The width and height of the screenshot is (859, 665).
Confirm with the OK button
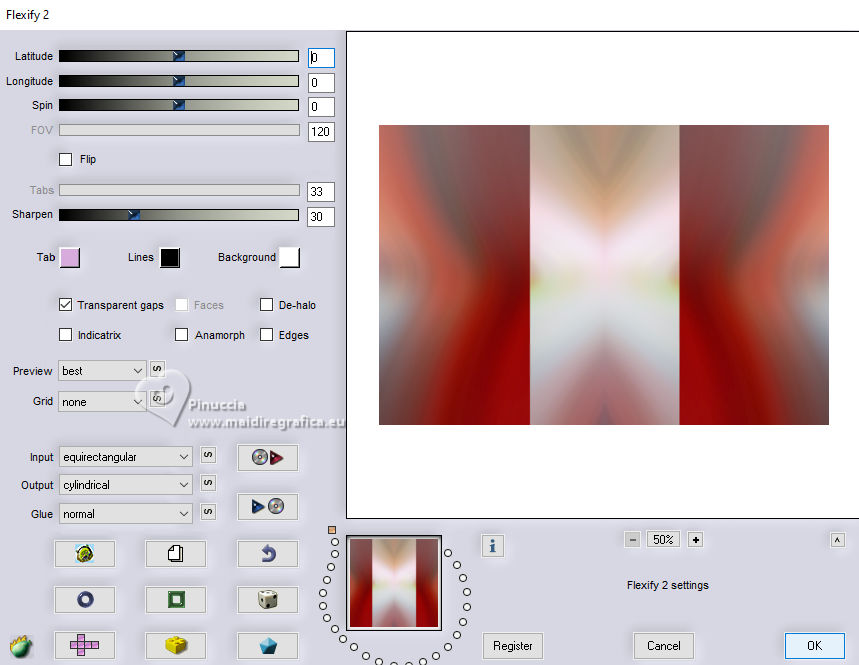(815, 646)
